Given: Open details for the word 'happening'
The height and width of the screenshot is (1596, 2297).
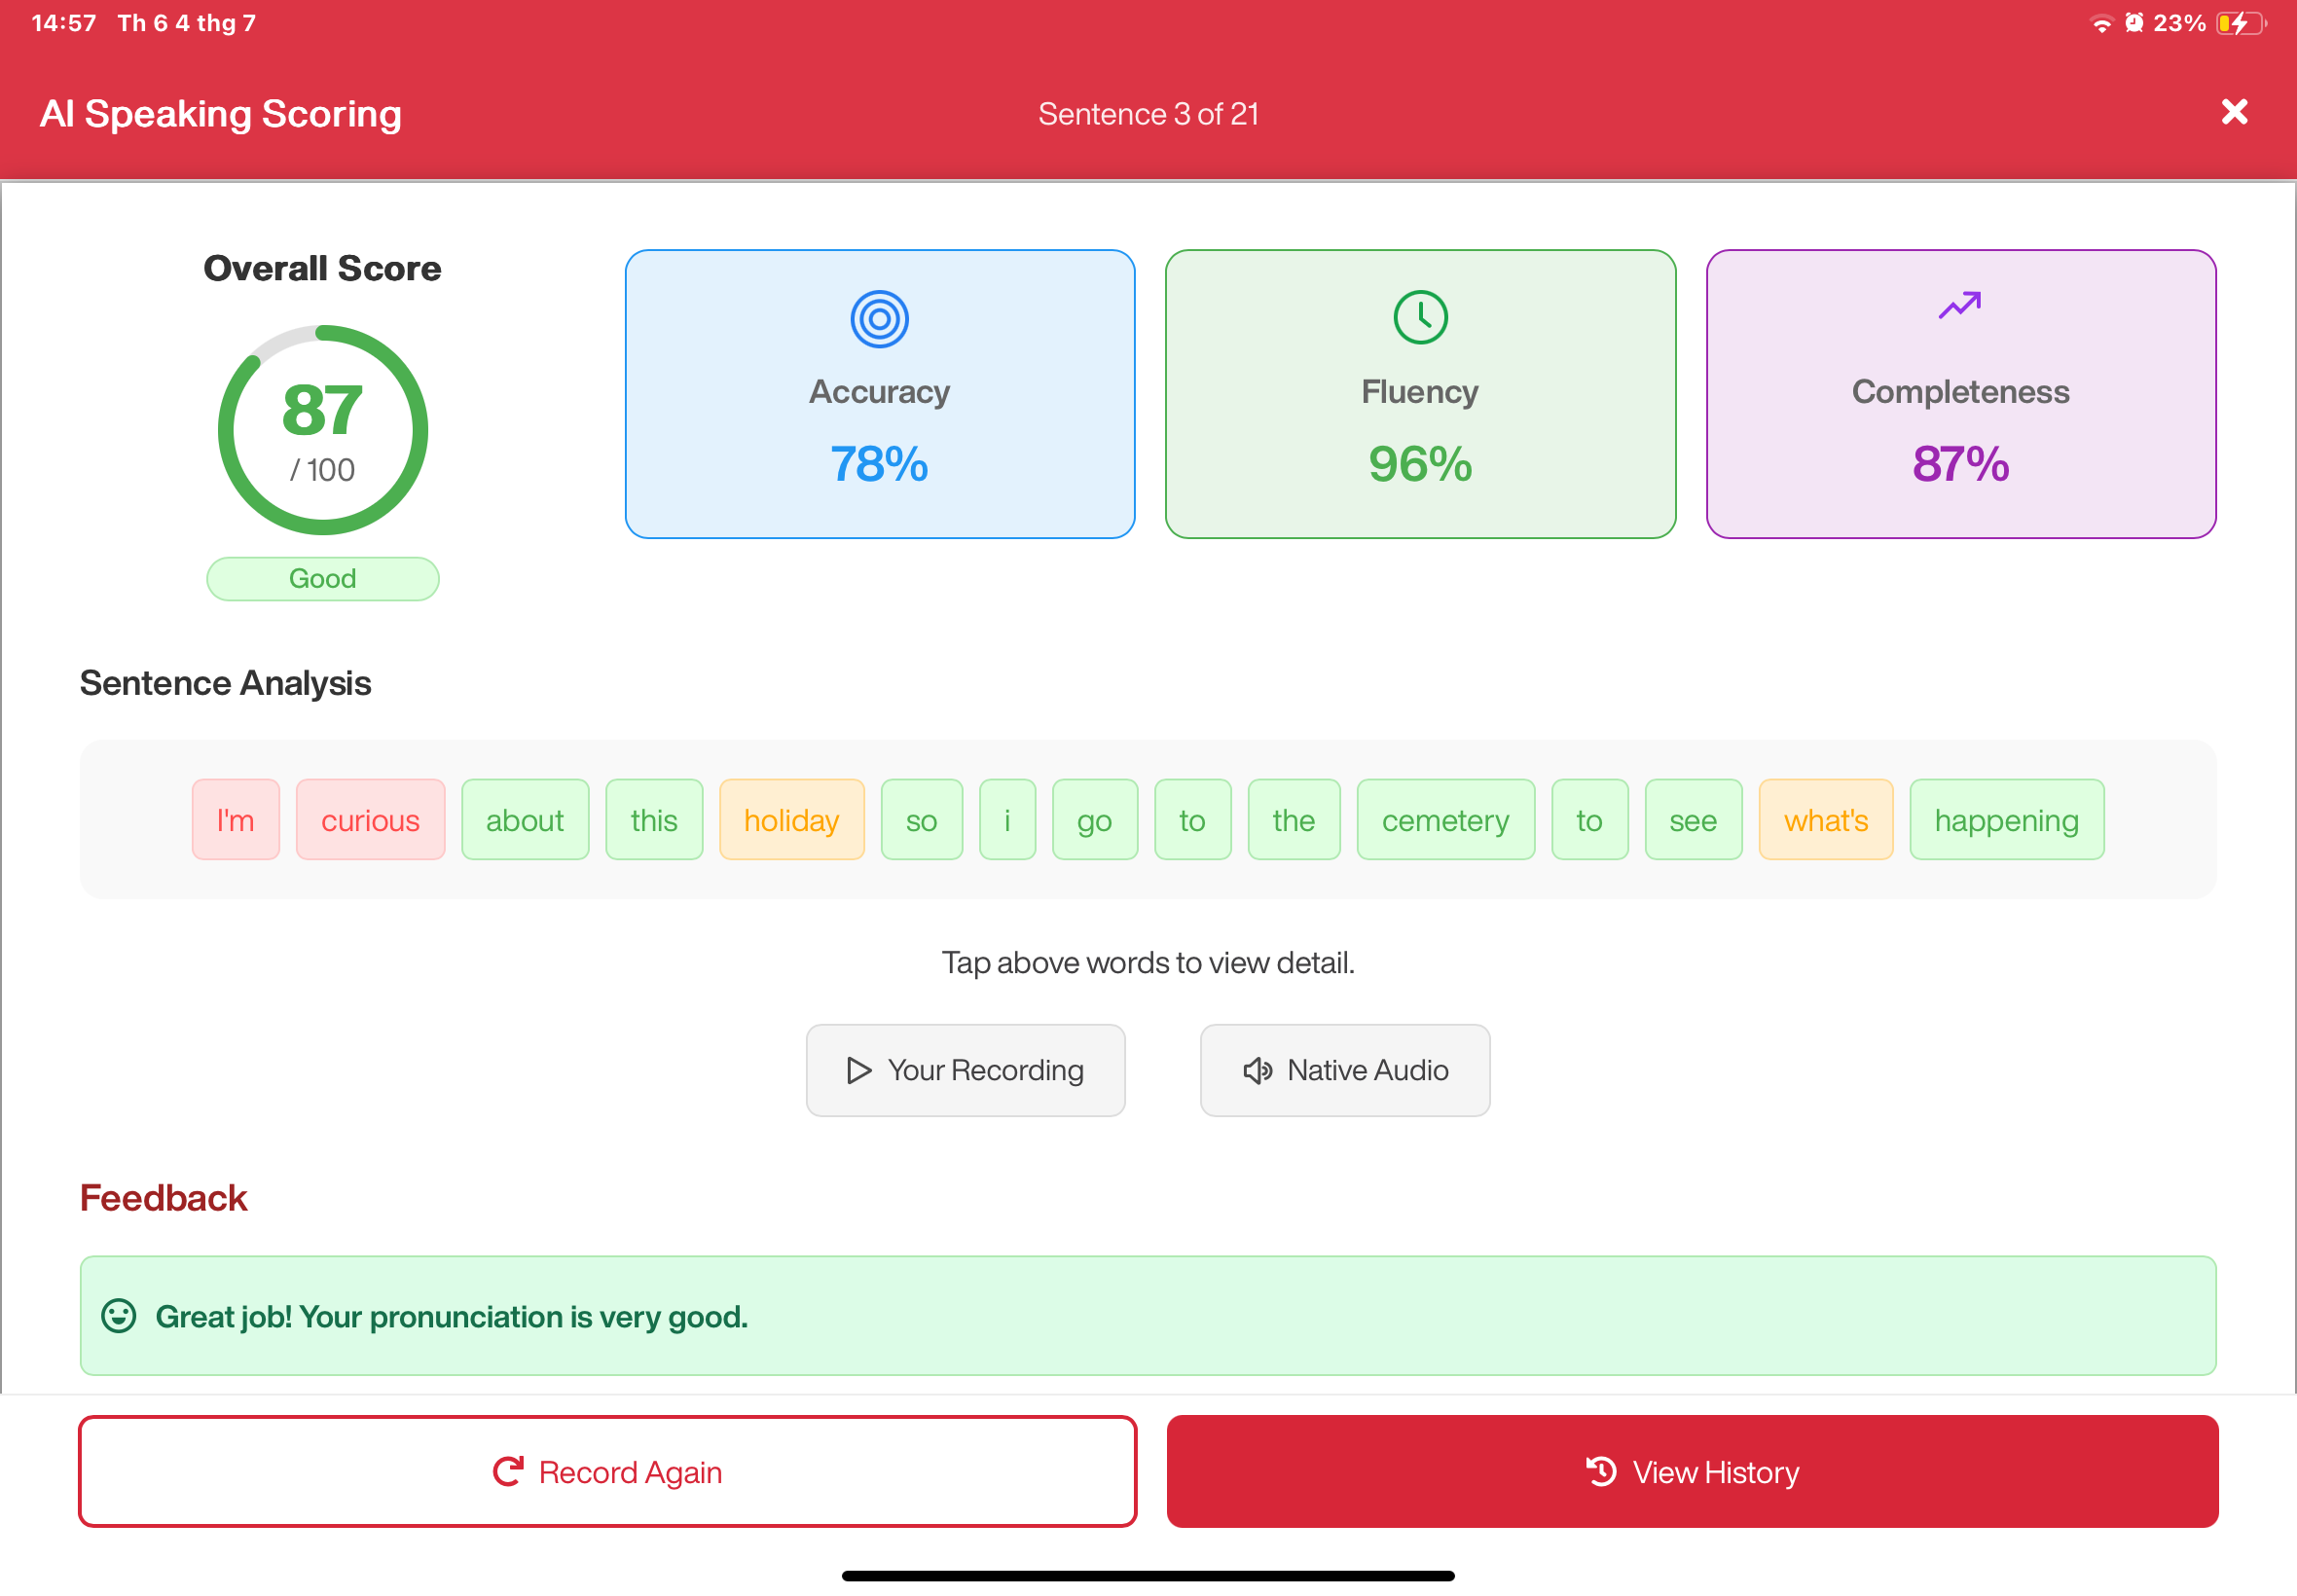Looking at the screenshot, I should [2007, 819].
